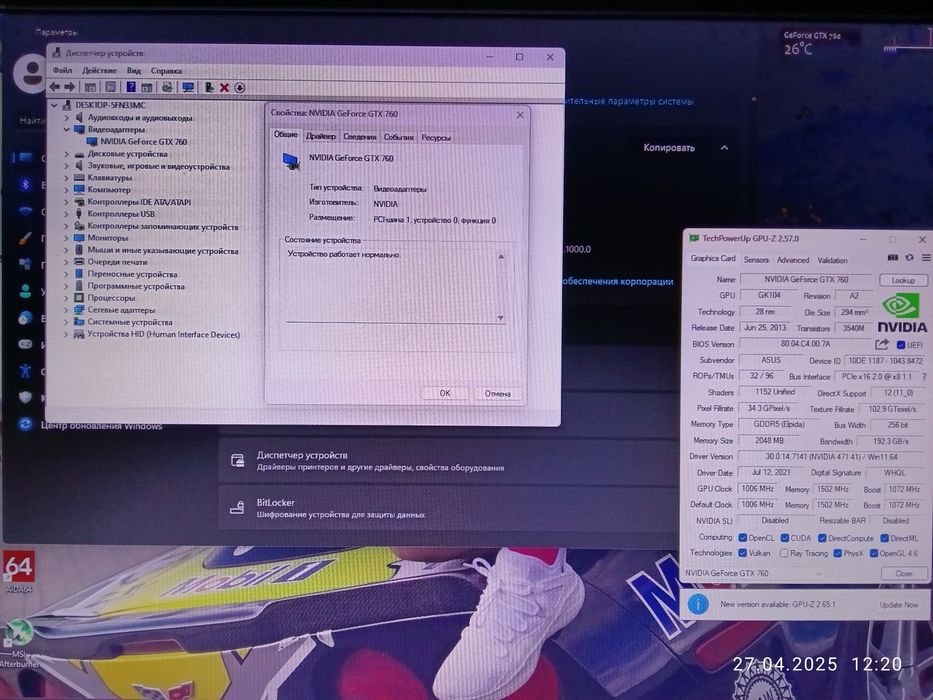The image size is (933, 700).
Task: Toggle the OpenCL checkbox
Action: coord(743,538)
